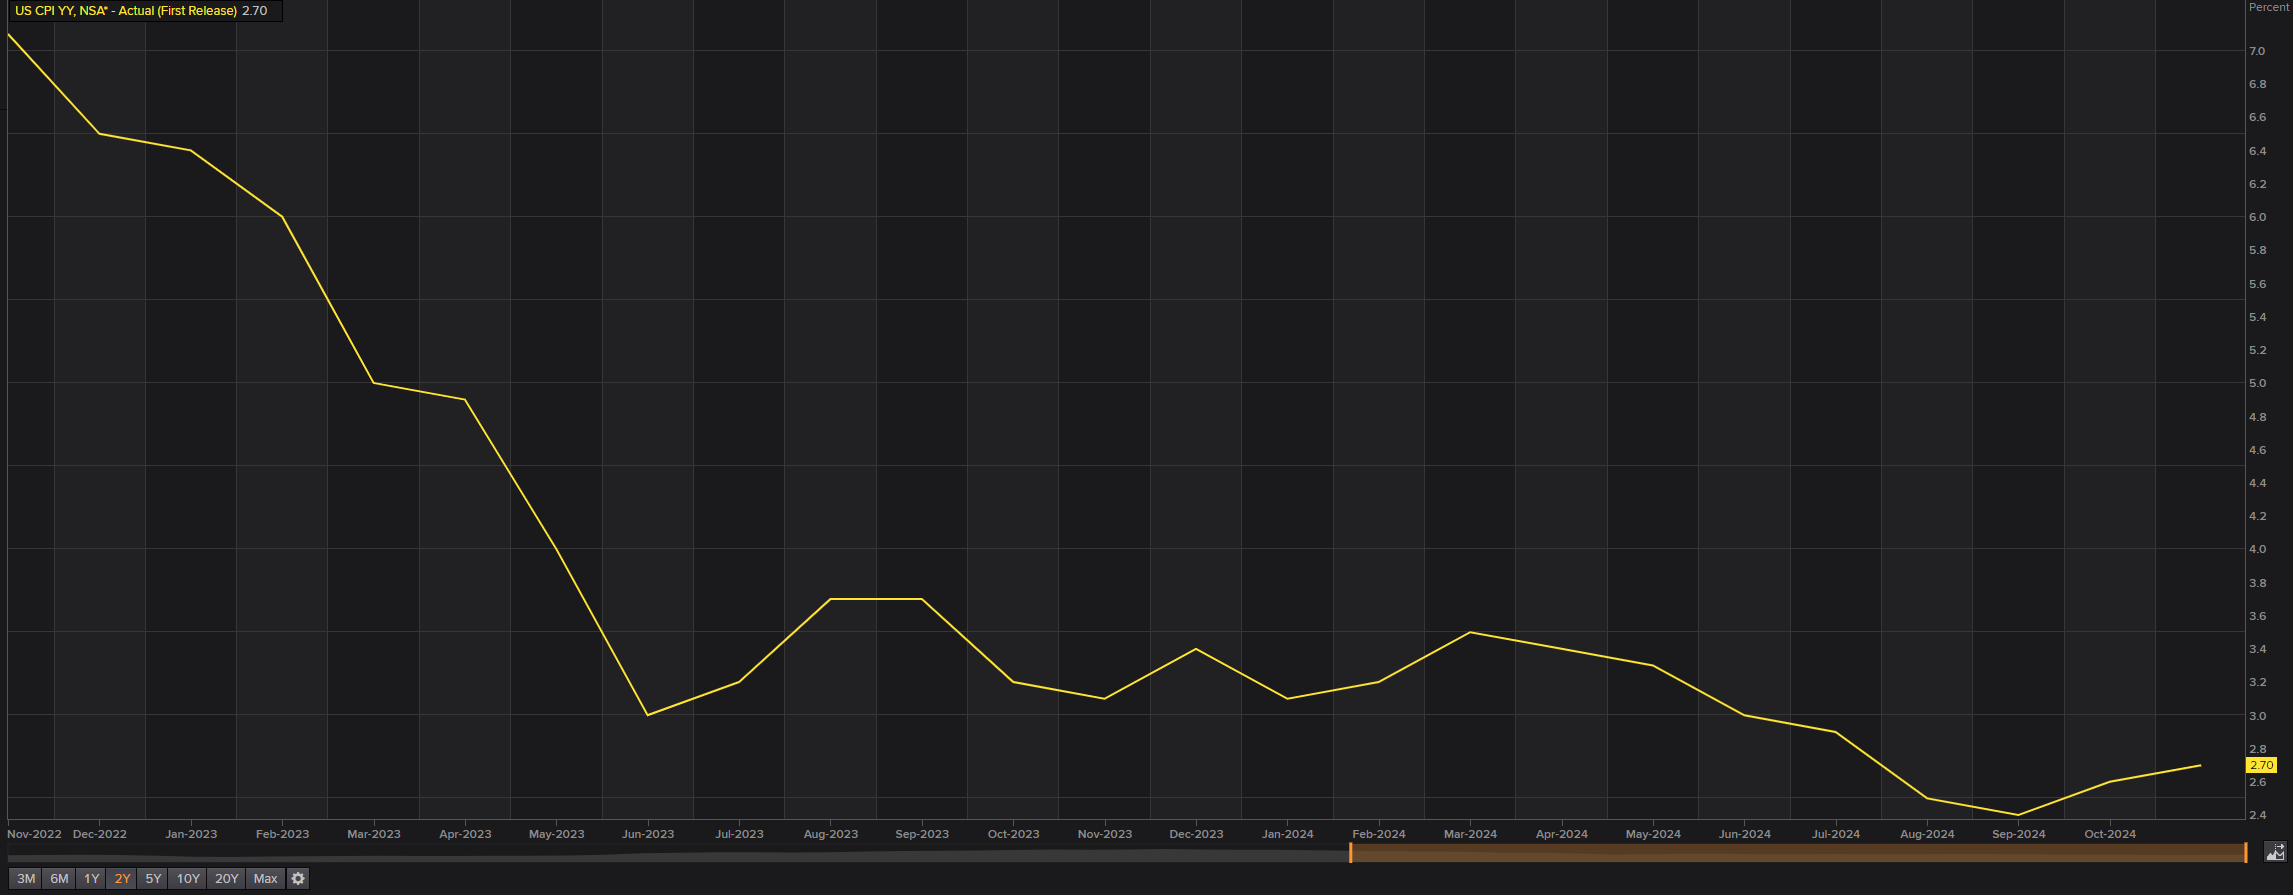2293x895 pixels.
Task: Select the 3M time range
Action: (26, 879)
